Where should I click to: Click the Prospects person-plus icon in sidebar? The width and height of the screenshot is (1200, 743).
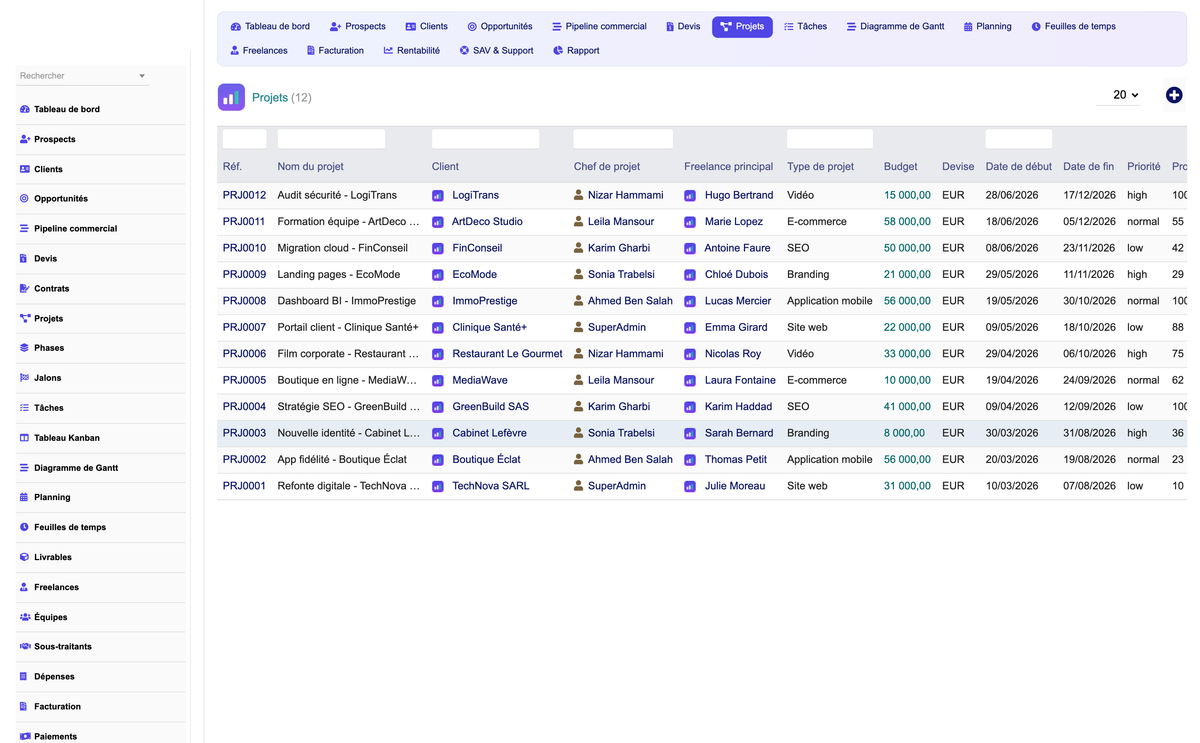click(x=25, y=139)
